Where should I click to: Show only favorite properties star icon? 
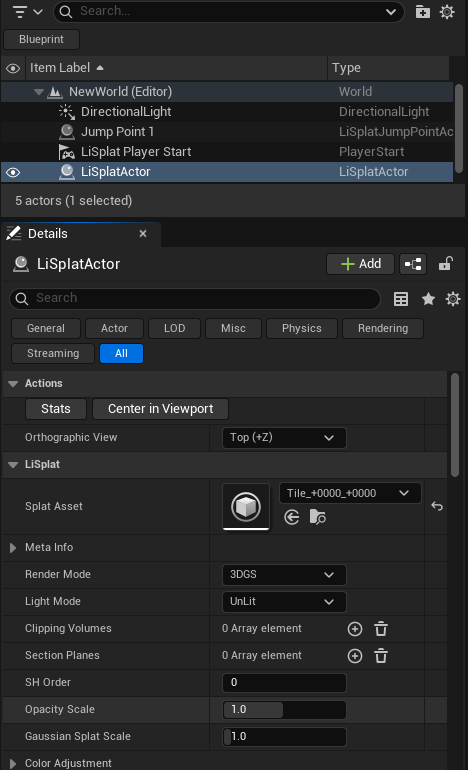pos(428,299)
